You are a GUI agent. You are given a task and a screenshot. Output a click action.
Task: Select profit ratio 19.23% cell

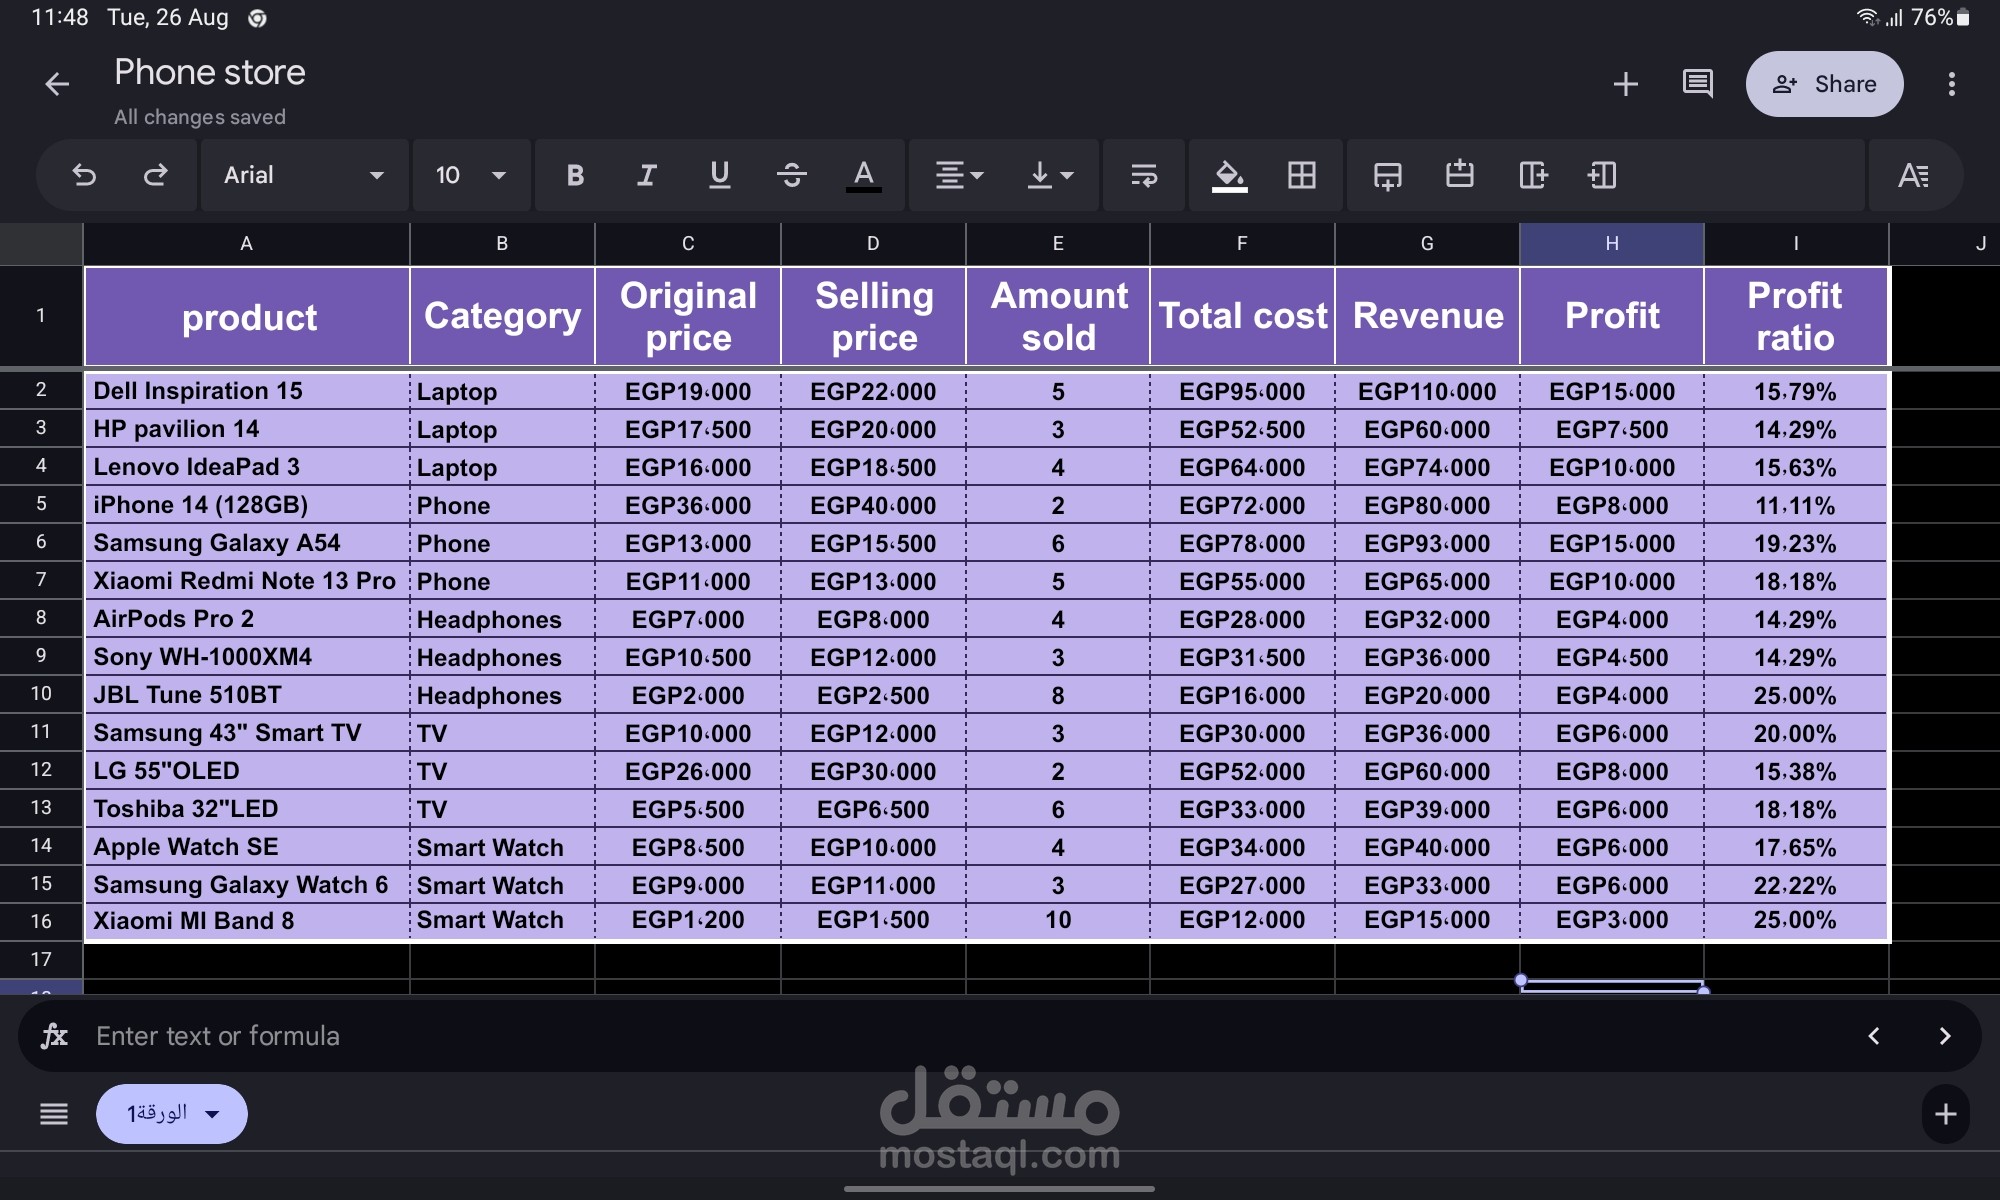[1796, 543]
